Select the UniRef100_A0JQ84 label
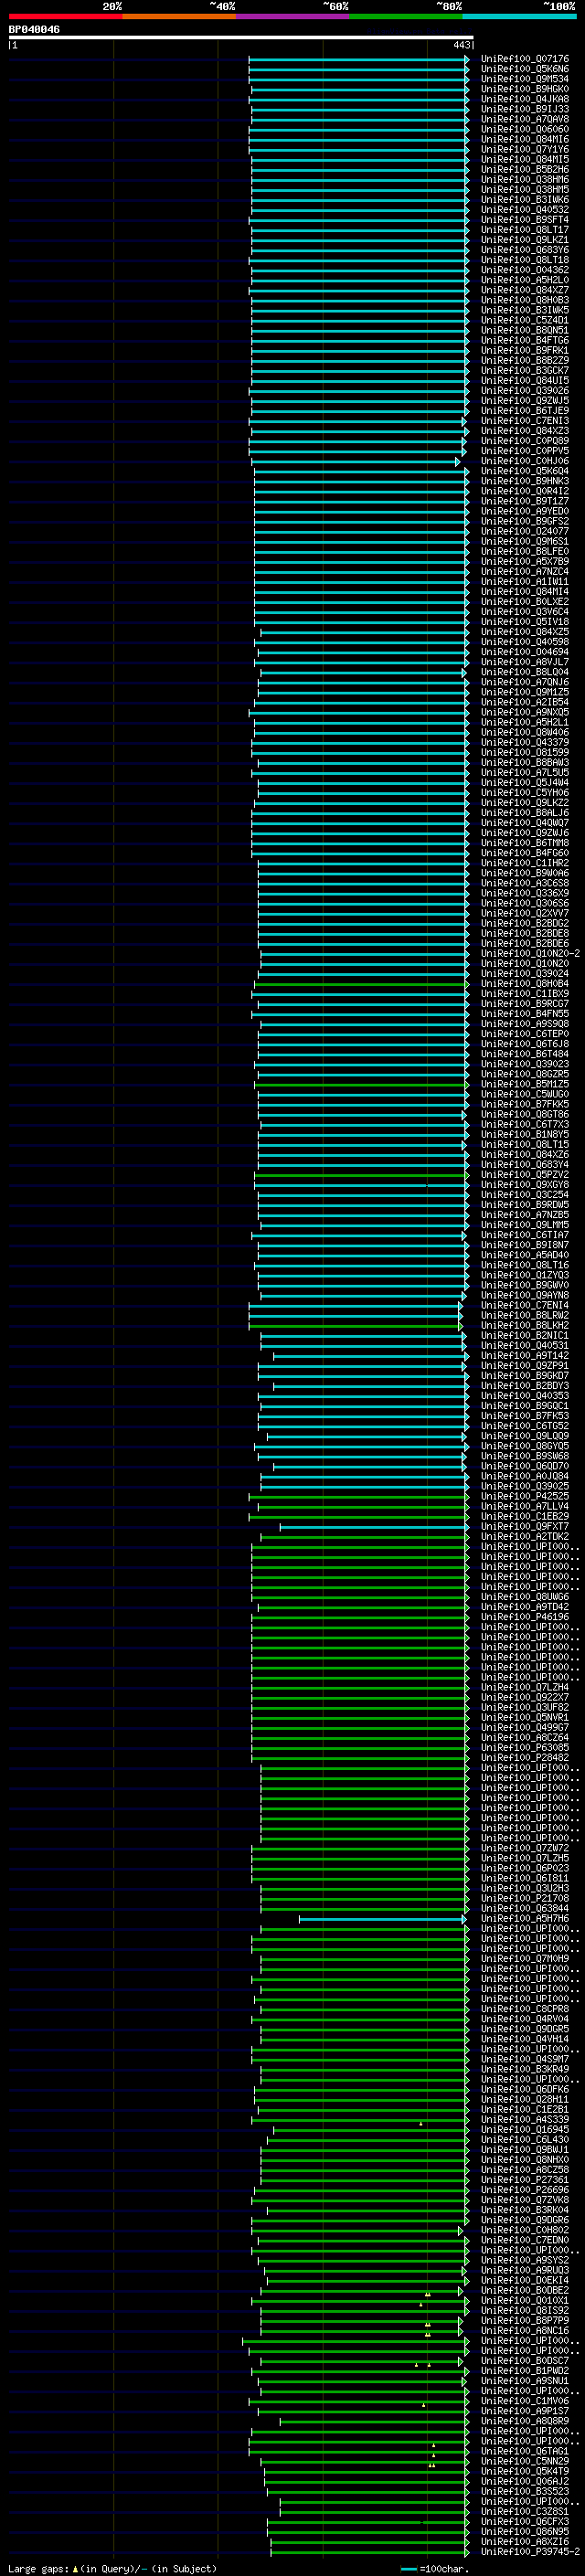 pyautogui.click(x=525, y=1476)
